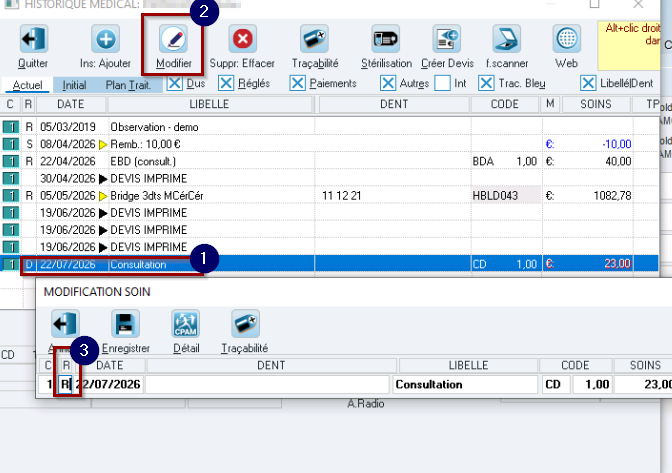
Task: Open CPAM Détail icon
Action: point(186,323)
